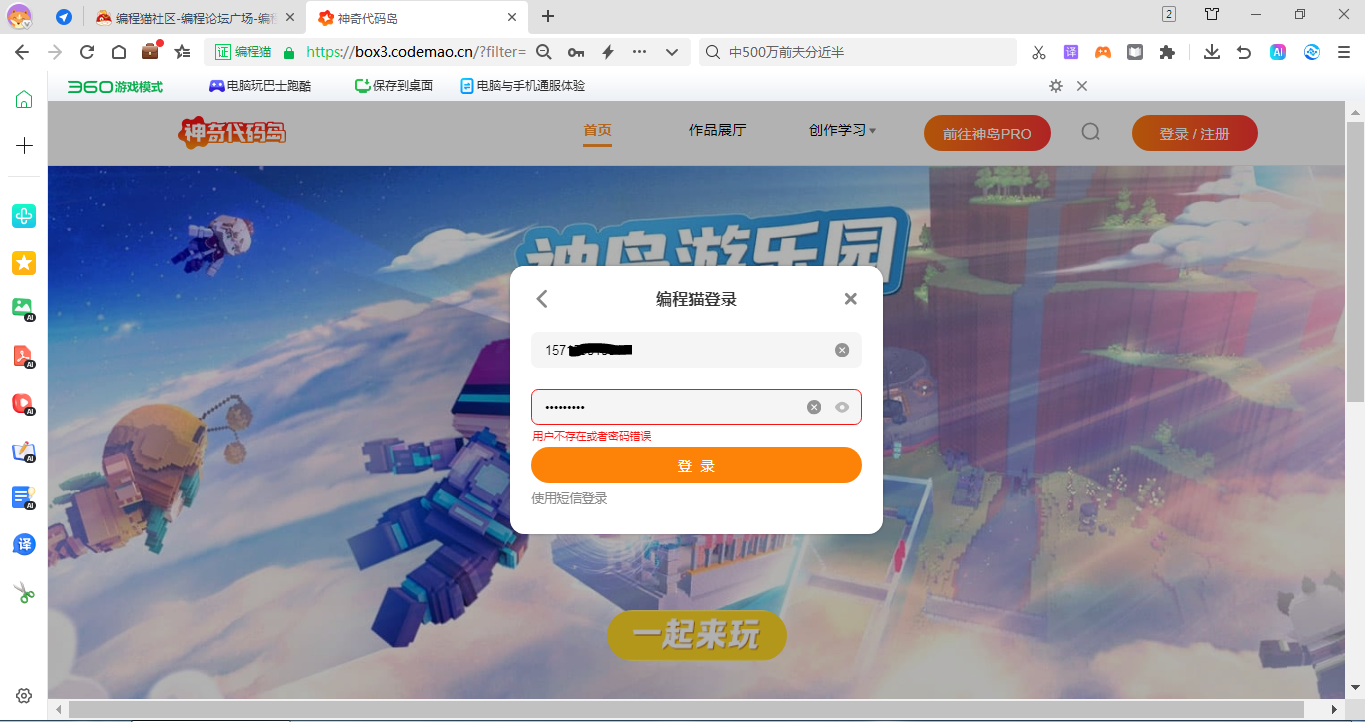Toggle password visibility eye icon
Image resolution: width=1365 pixels, height=722 pixels.
coord(842,407)
